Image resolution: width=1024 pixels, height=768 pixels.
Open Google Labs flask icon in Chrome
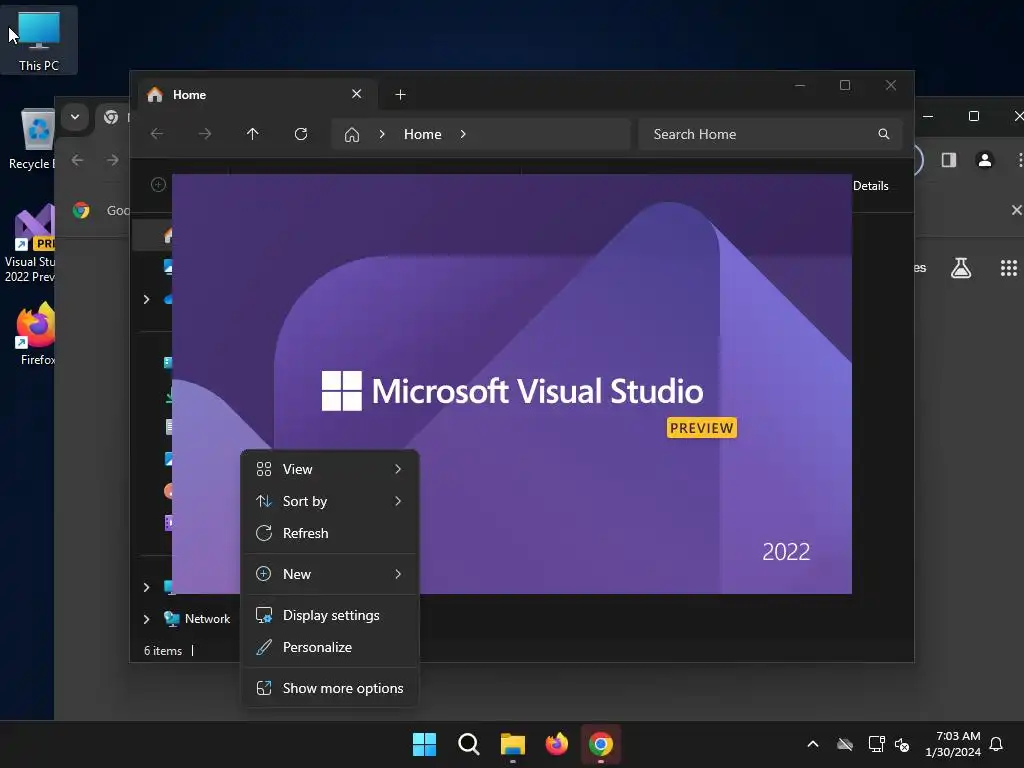(961, 268)
